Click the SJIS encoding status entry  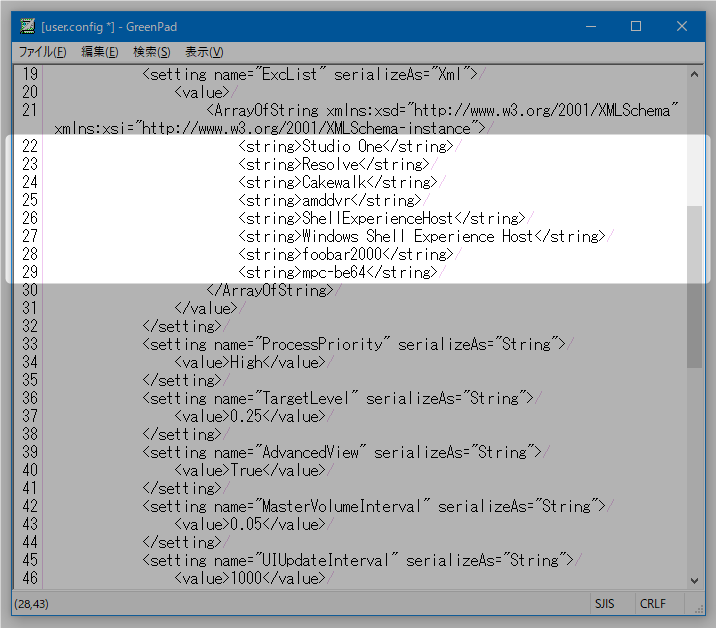[x=605, y=604]
